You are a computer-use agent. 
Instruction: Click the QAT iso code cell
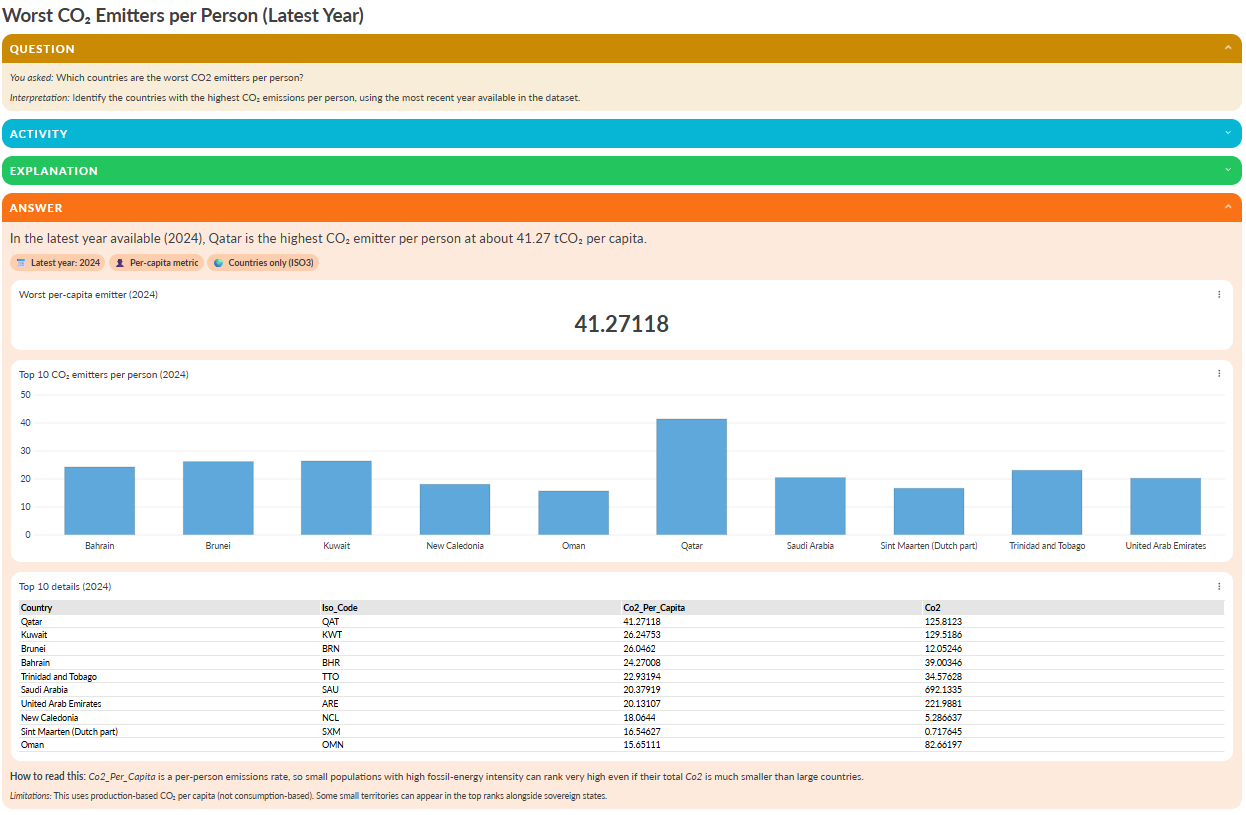pos(331,622)
